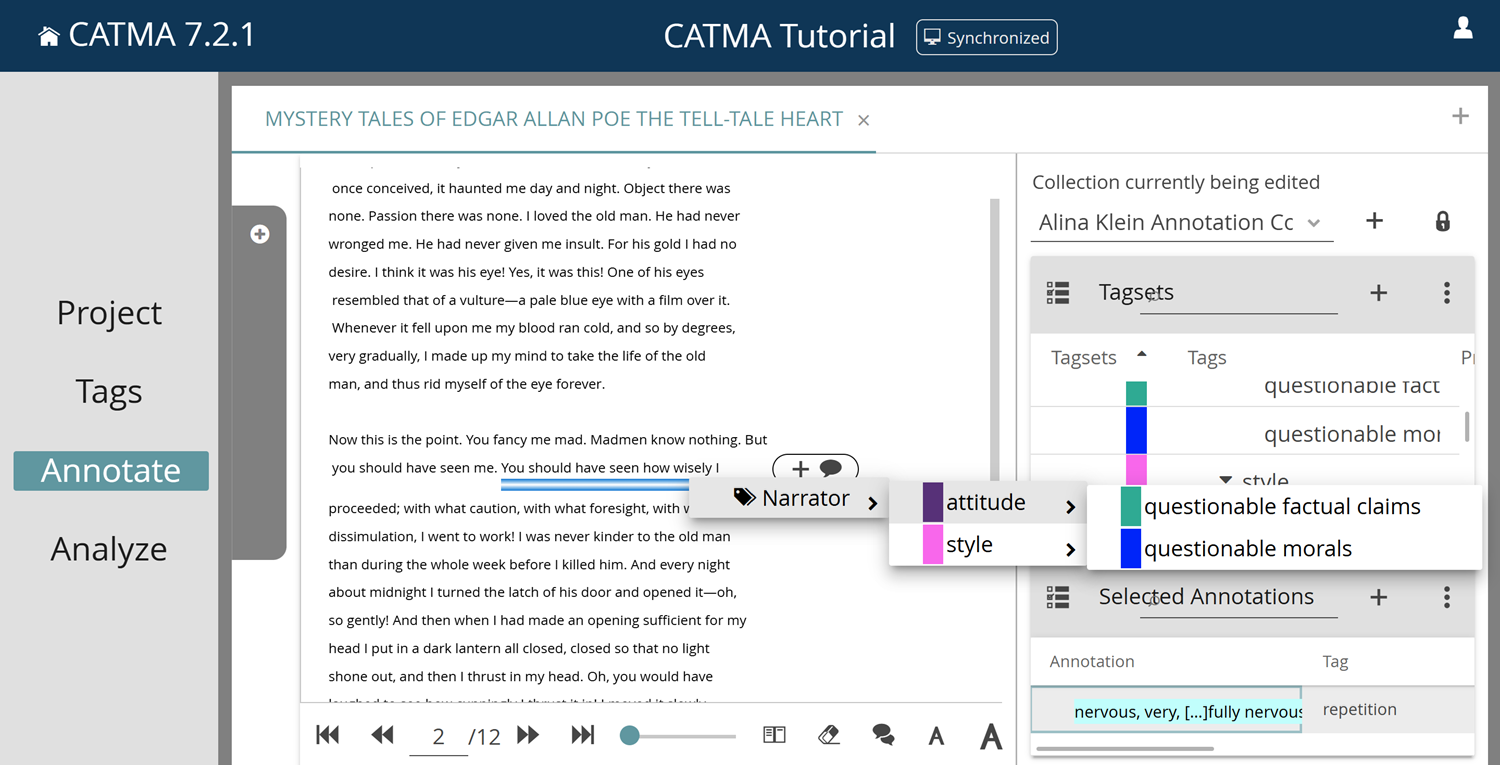The height and width of the screenshot is (765, 1500).
Task: Click Selected Annotations grid list icon
Action: 1058,597
